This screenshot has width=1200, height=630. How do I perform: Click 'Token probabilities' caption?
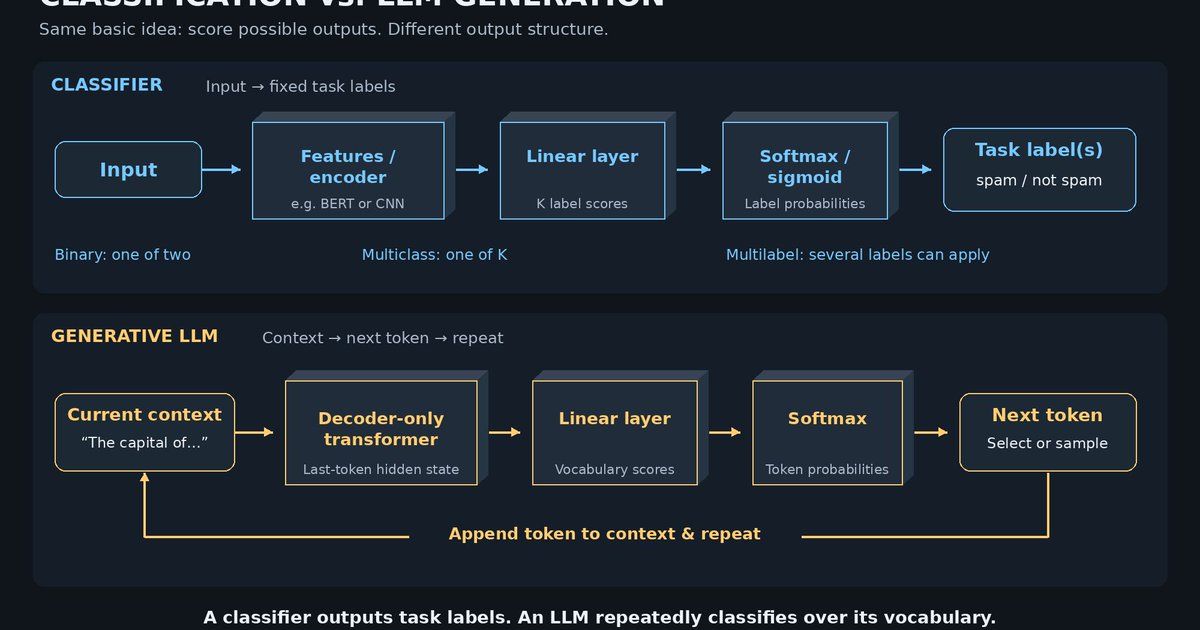827,470
